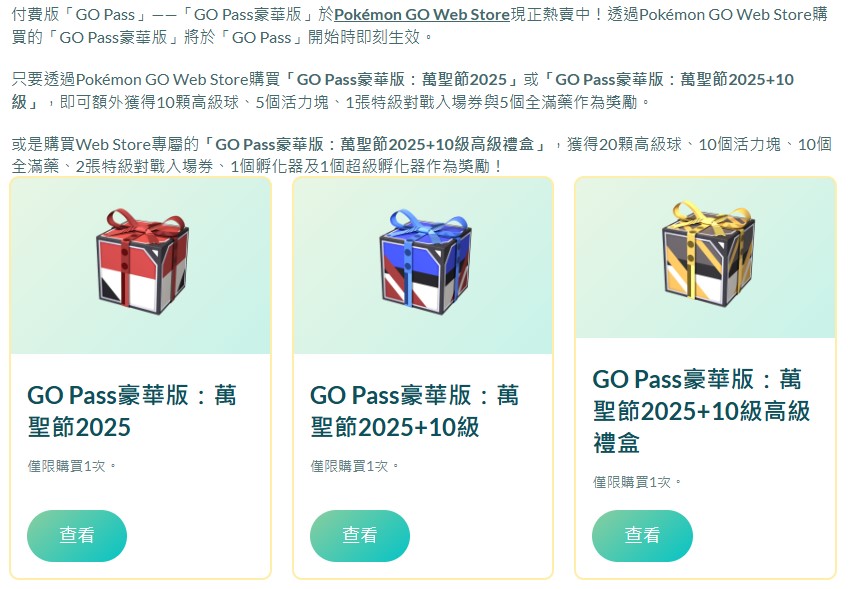Click the second card's green image banner
851x589 pixels.
pyautogui.click(x=423, y=266)
